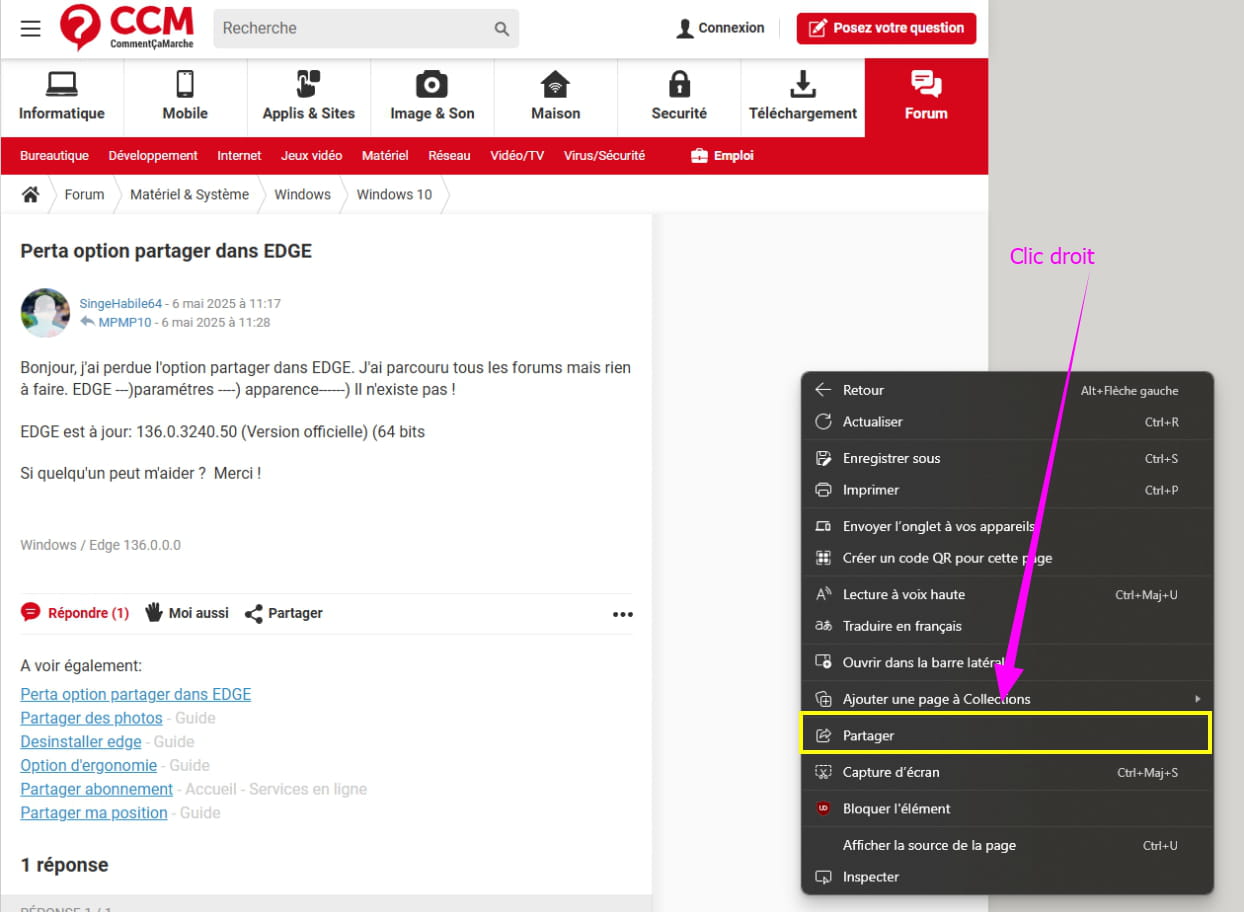1244x912 pixels.
Task: Go to Jeux vidéo subsection
Action: tap(311, 156)
